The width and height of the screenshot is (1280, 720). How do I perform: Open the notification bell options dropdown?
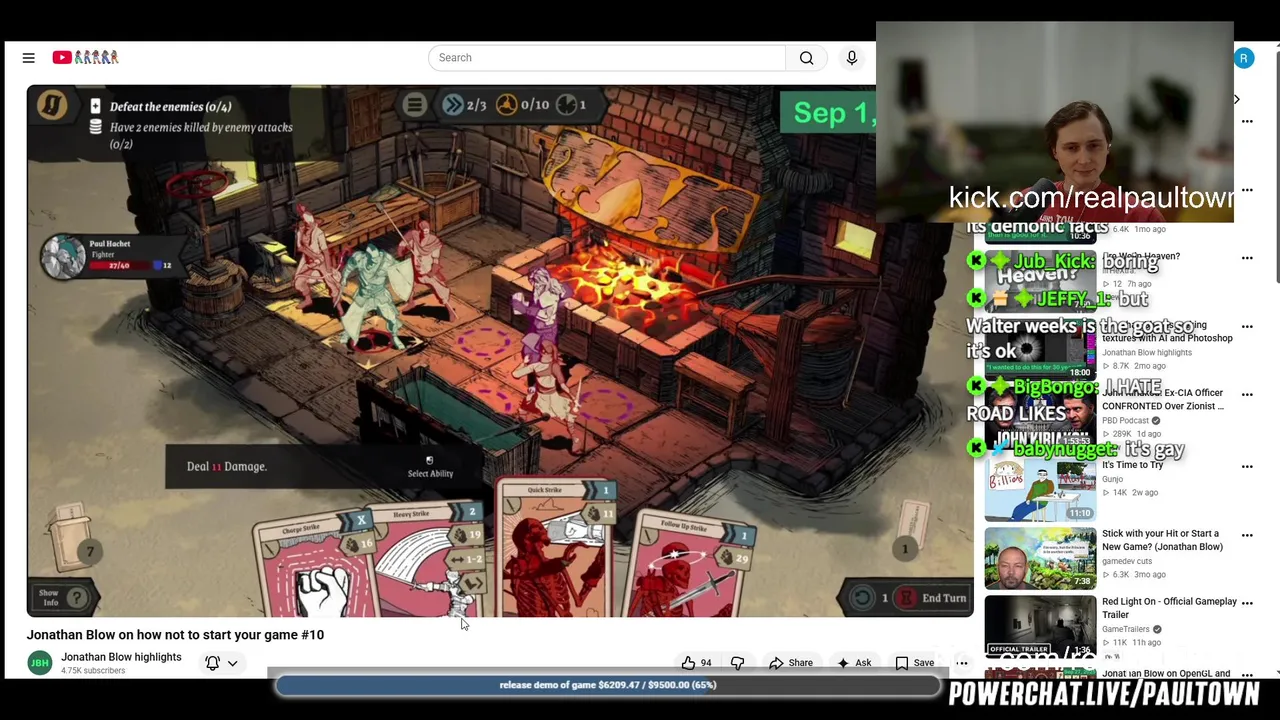click(x=221, y=663)
